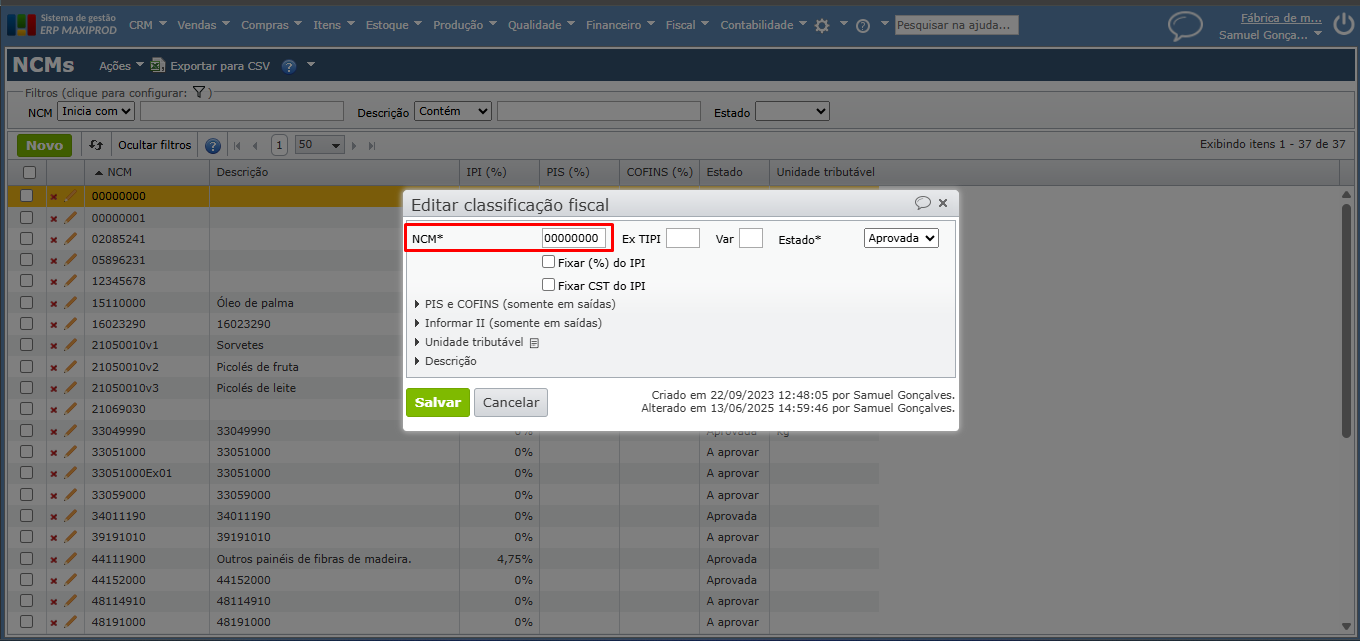The width and height of the screenshot is (1360, 641).
Task: Expand PIS e COFINS section
Action: (x=515, y=304)
